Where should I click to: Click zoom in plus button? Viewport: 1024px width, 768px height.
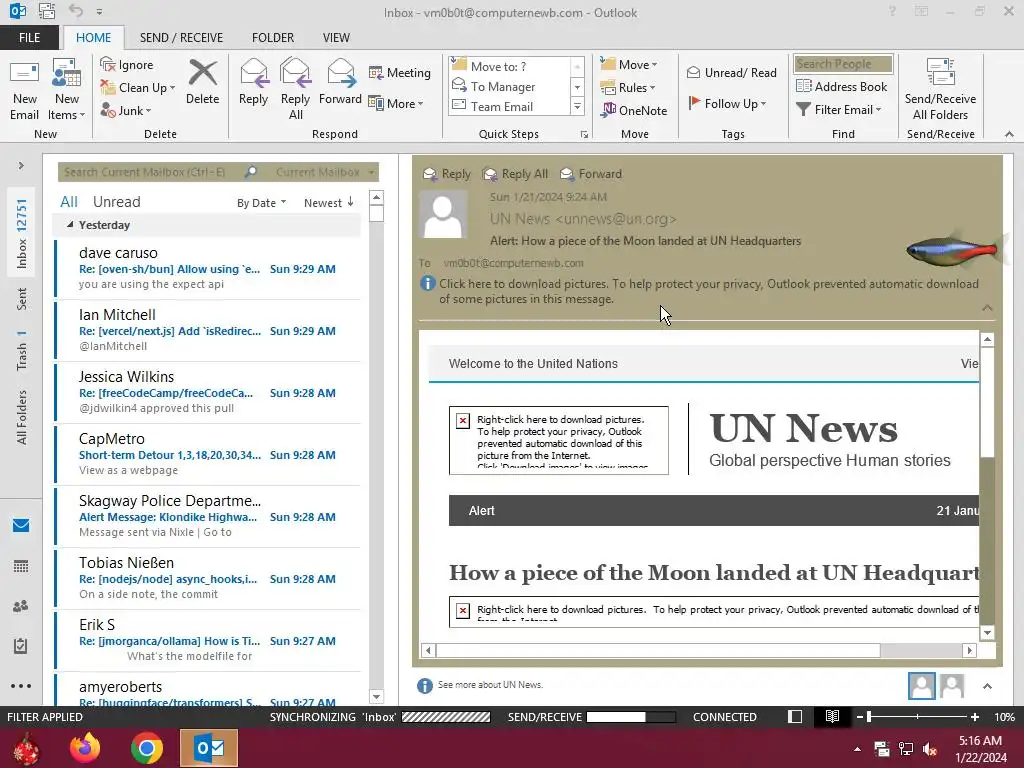pos(974,717)
